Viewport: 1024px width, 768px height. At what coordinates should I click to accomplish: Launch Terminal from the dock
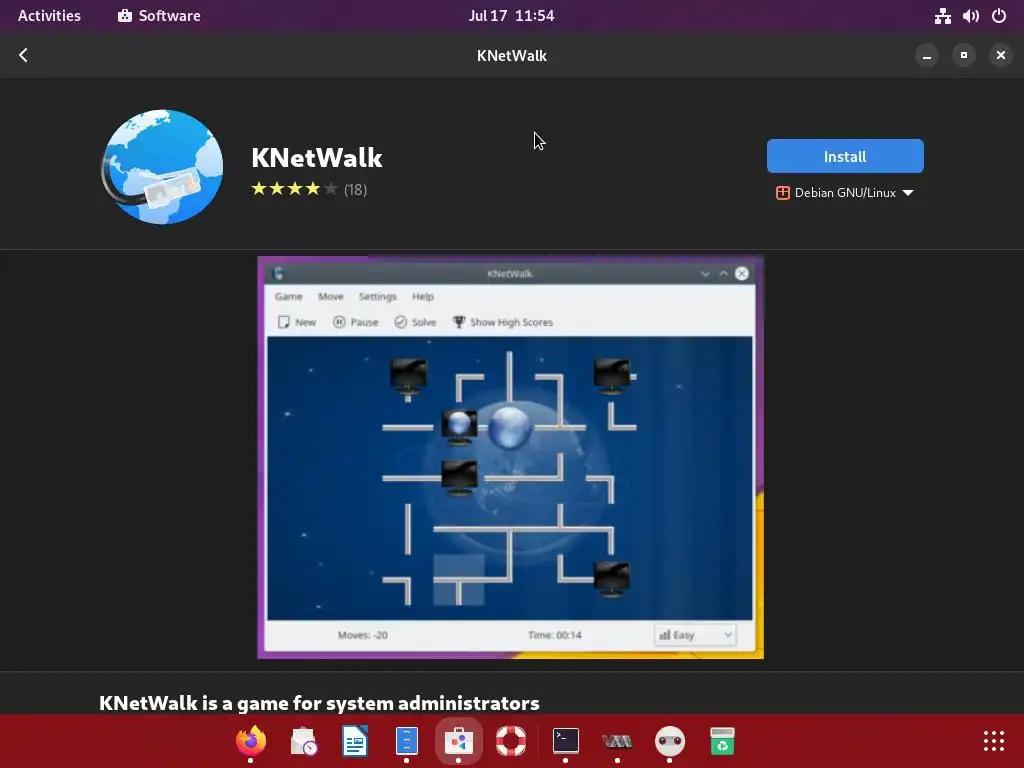click(x=566, y=741)
